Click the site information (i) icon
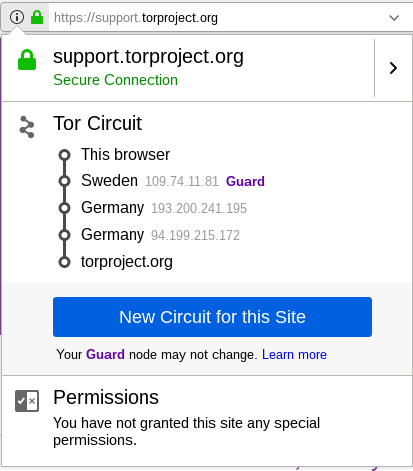Image resolution: width=413 pixels, height=471 pixels. coord(17,17)
